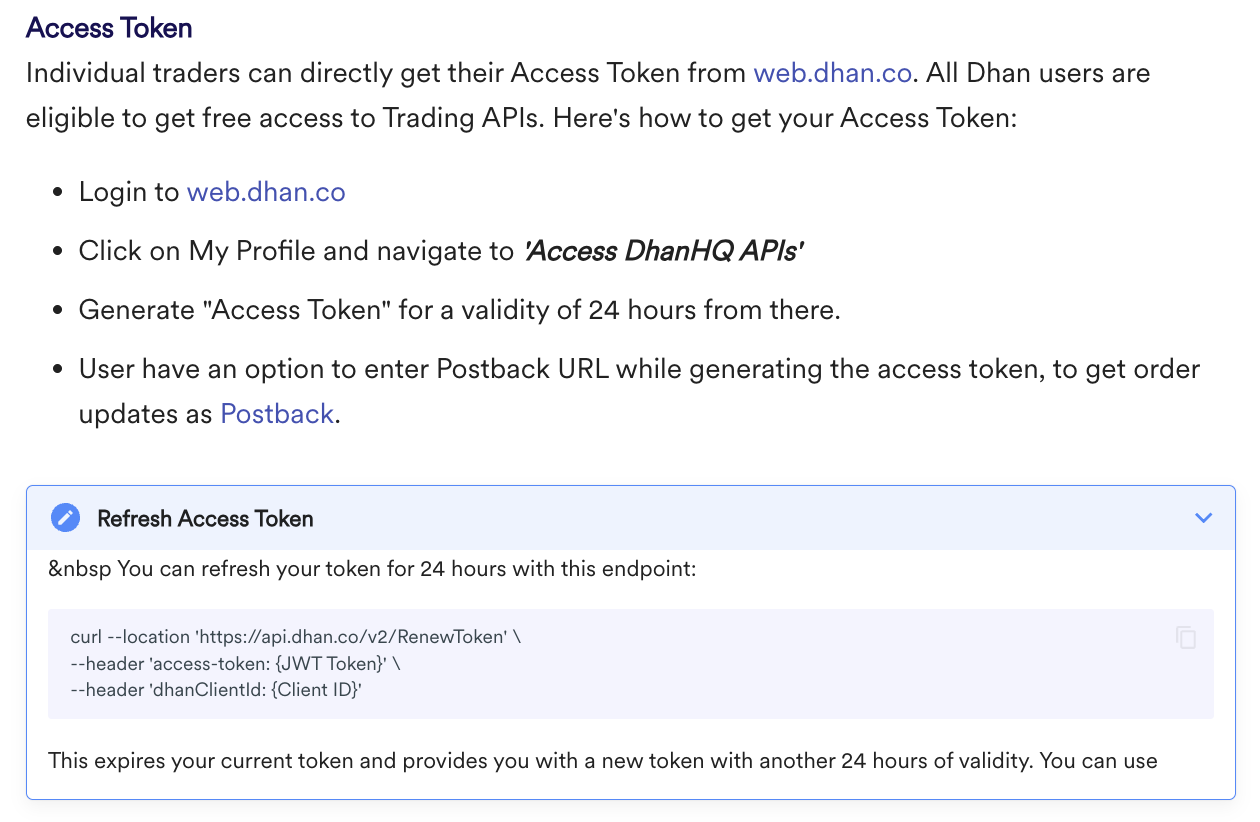Screen dimensions: 1260x822
Task: Open the web.dhan.co link in the Login bullet
Action: tap(266, 192)
